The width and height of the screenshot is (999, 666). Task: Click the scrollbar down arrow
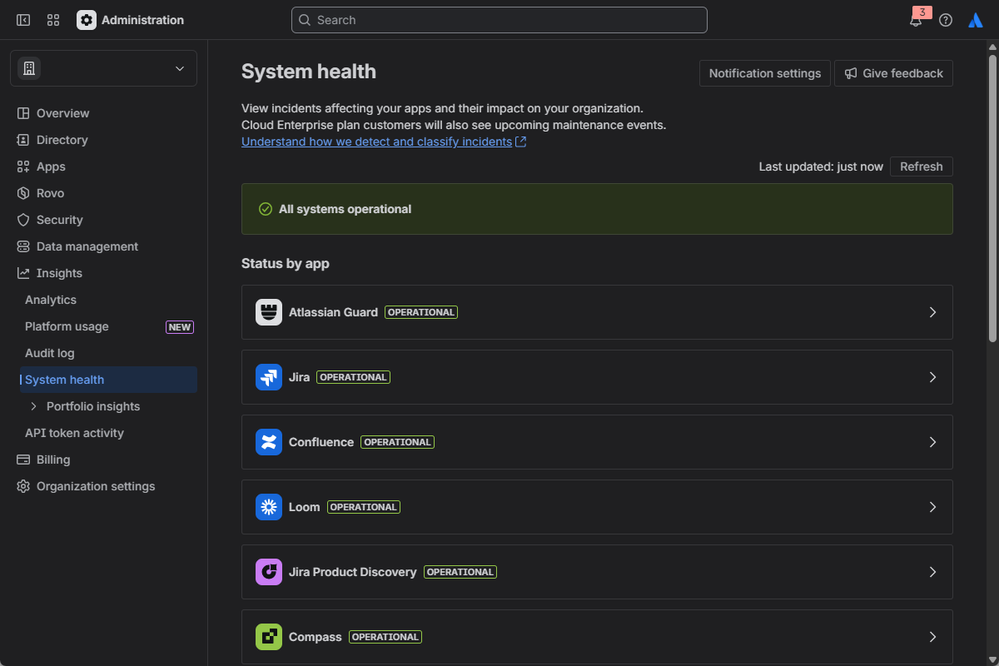pos(992,660)
